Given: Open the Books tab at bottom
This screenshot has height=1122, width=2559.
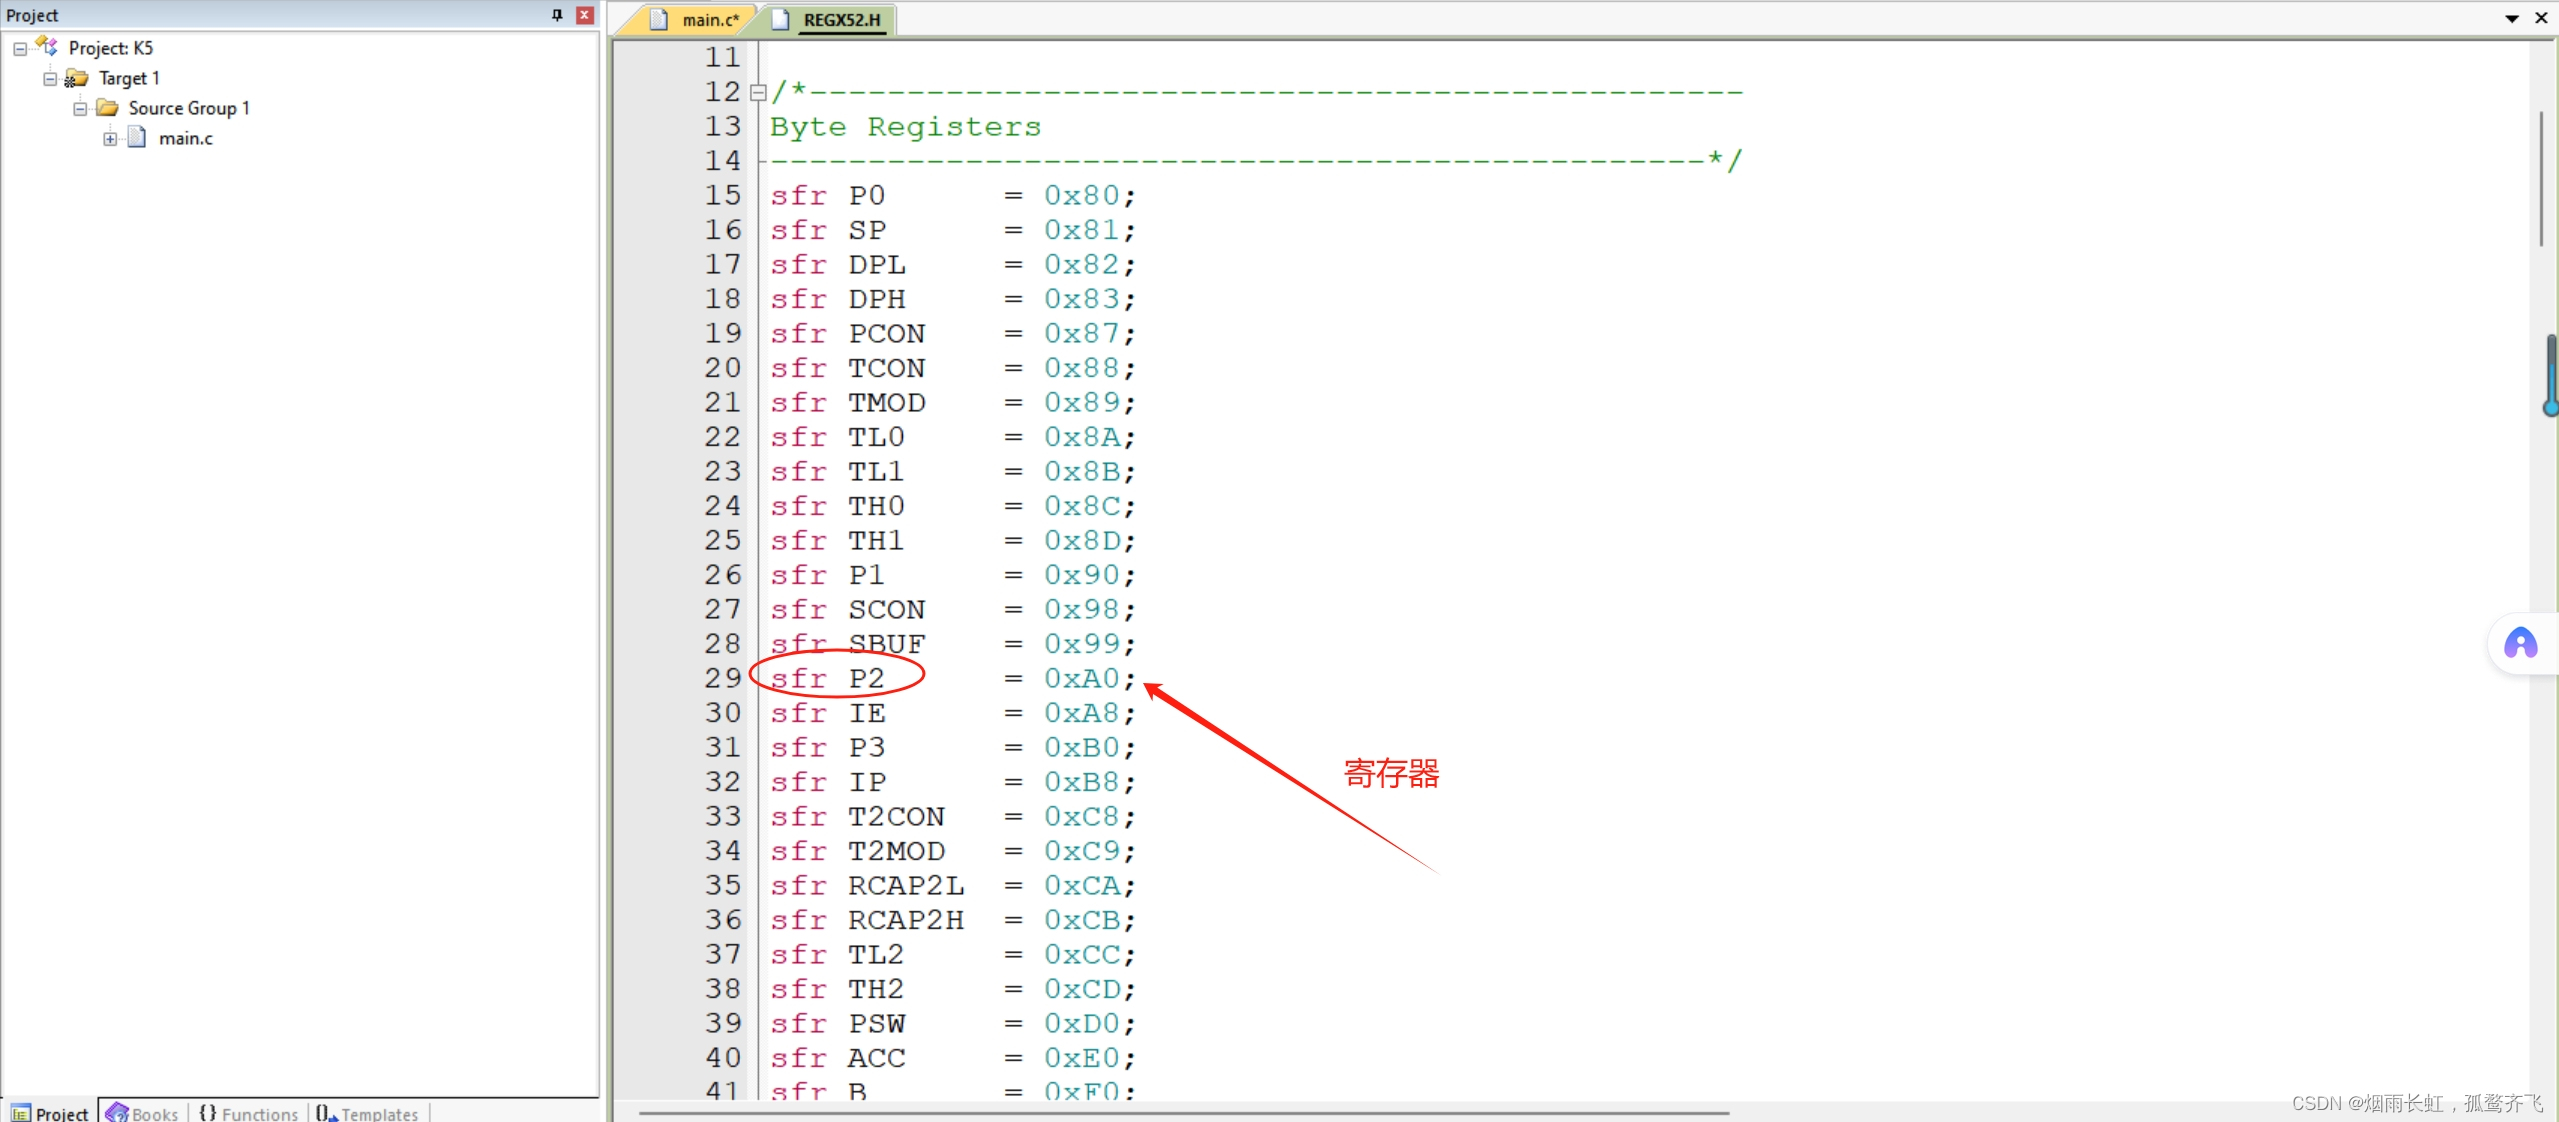Looking at the screenshot, I should [x=143, y=1113].
